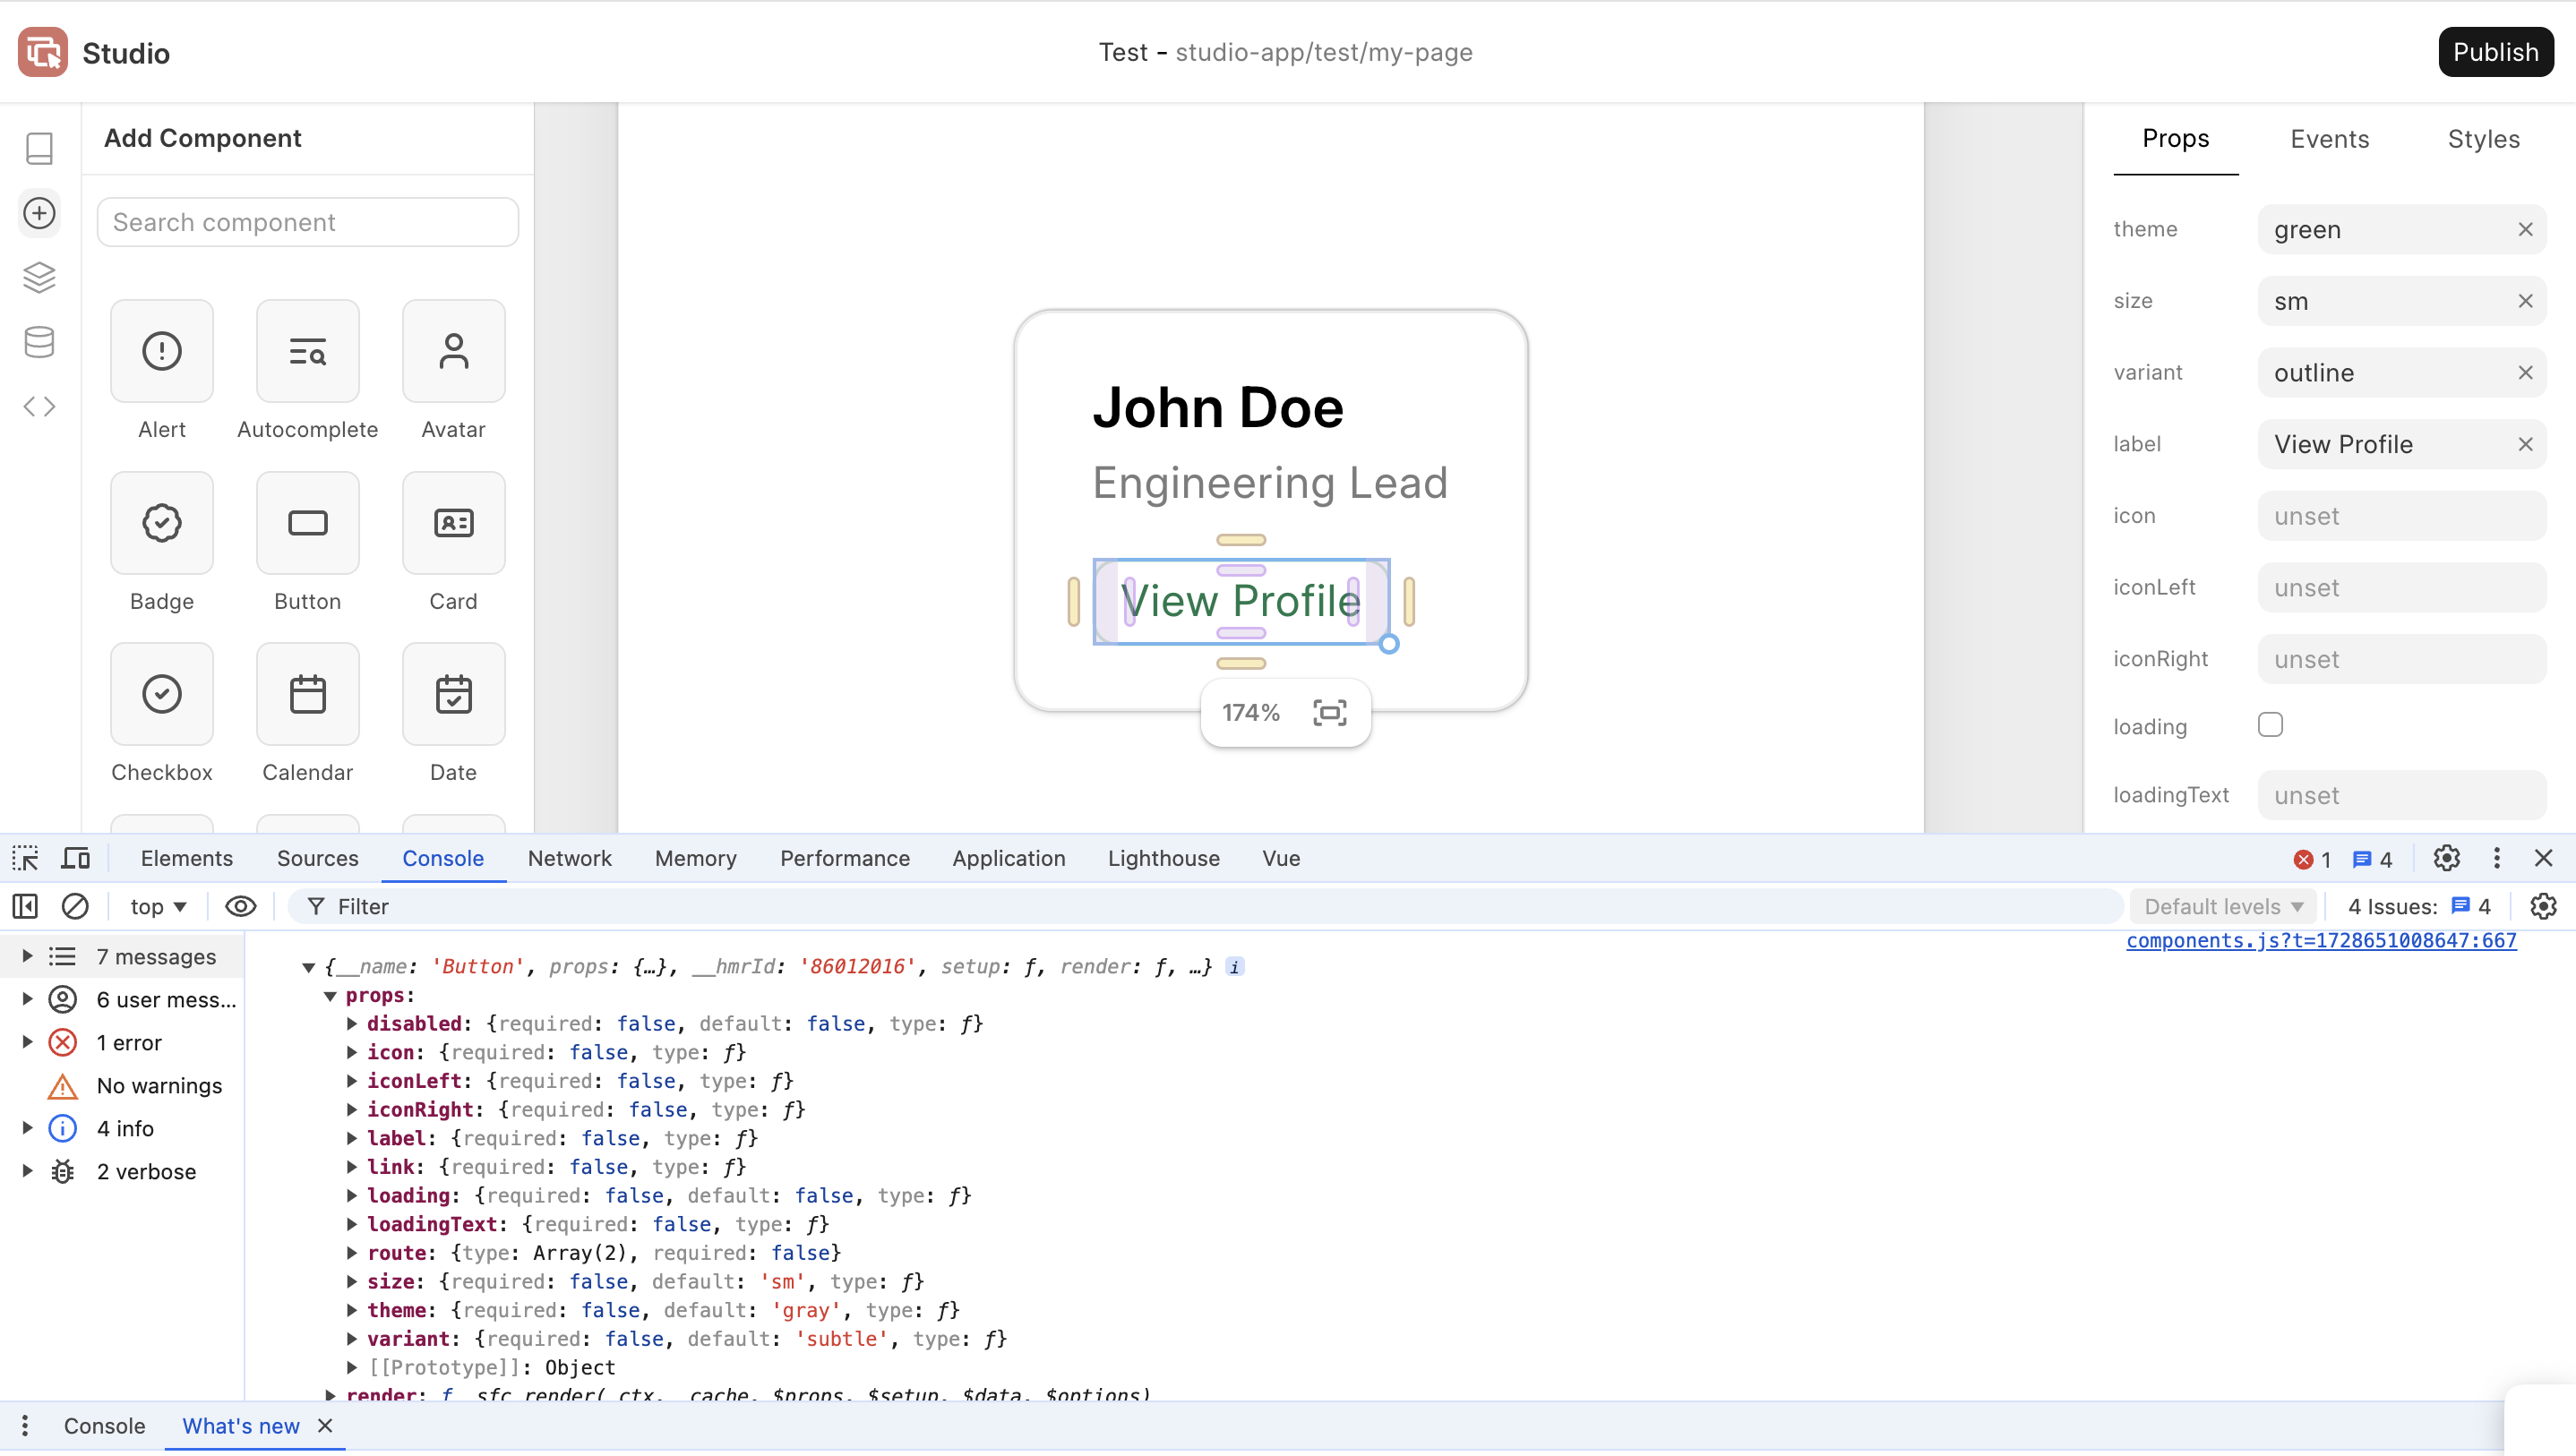The width and height of the screenshot is (2576, 1456).
Task: Add the Date component
Action: [454, 694]
